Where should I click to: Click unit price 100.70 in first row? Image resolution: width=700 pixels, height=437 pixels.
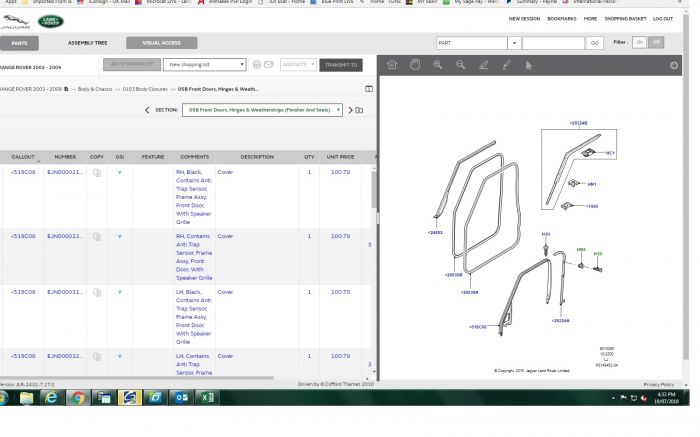click(340, 172)
